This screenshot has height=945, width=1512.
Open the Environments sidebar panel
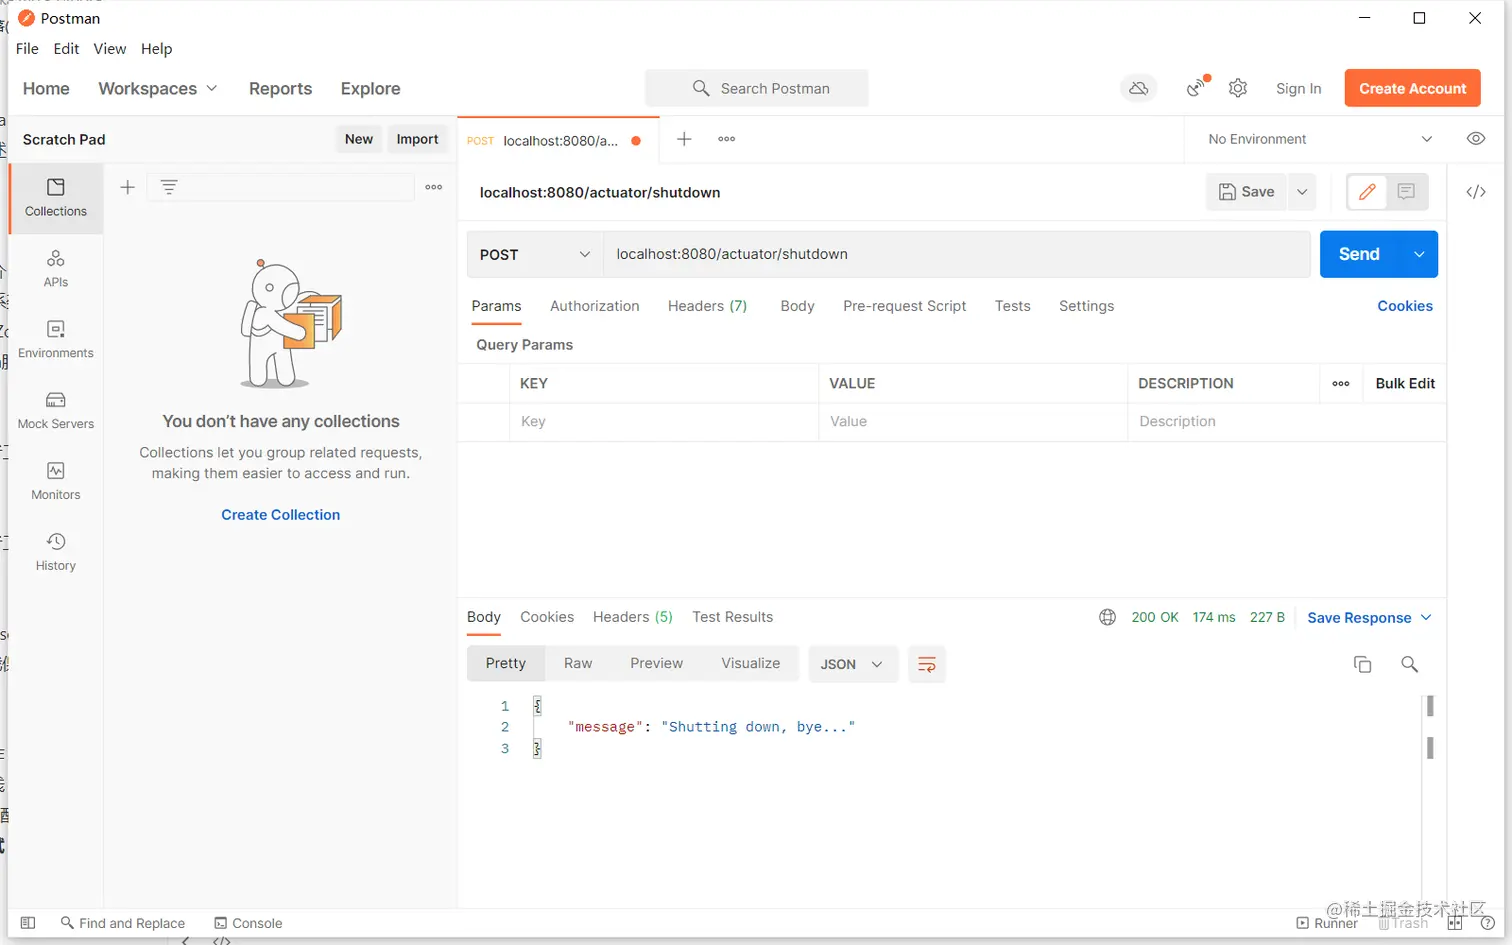tap(56, 340)
